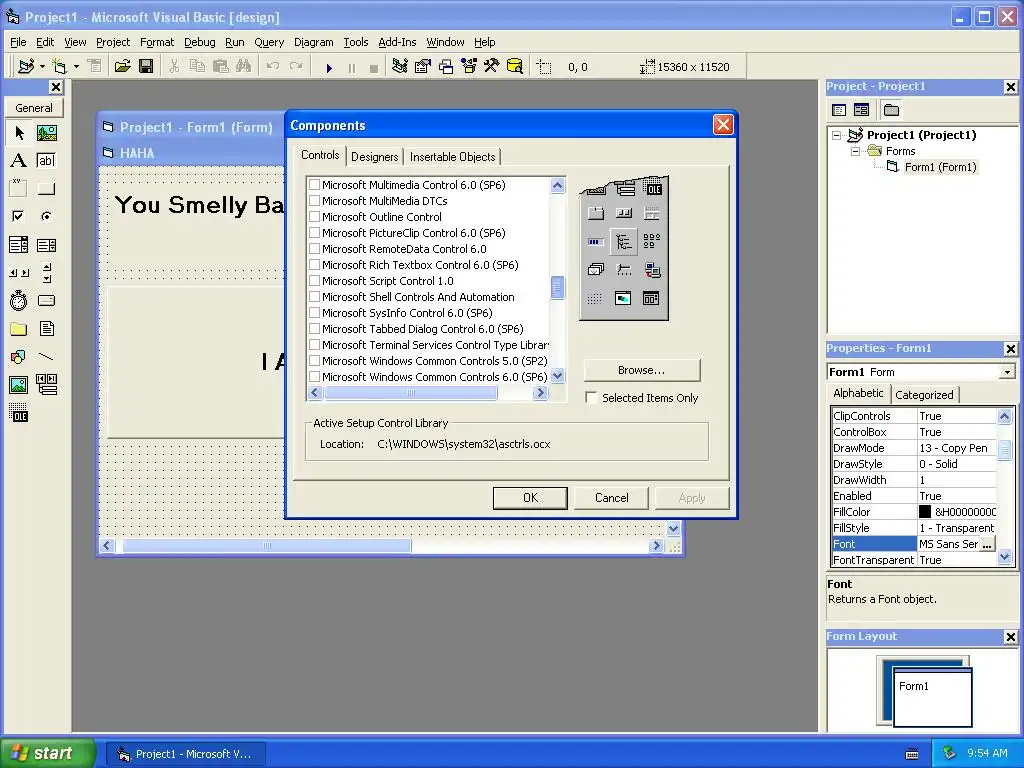Switch to Insertable Objects tab
Screen dimensions: 1024x768
(453, 157)
